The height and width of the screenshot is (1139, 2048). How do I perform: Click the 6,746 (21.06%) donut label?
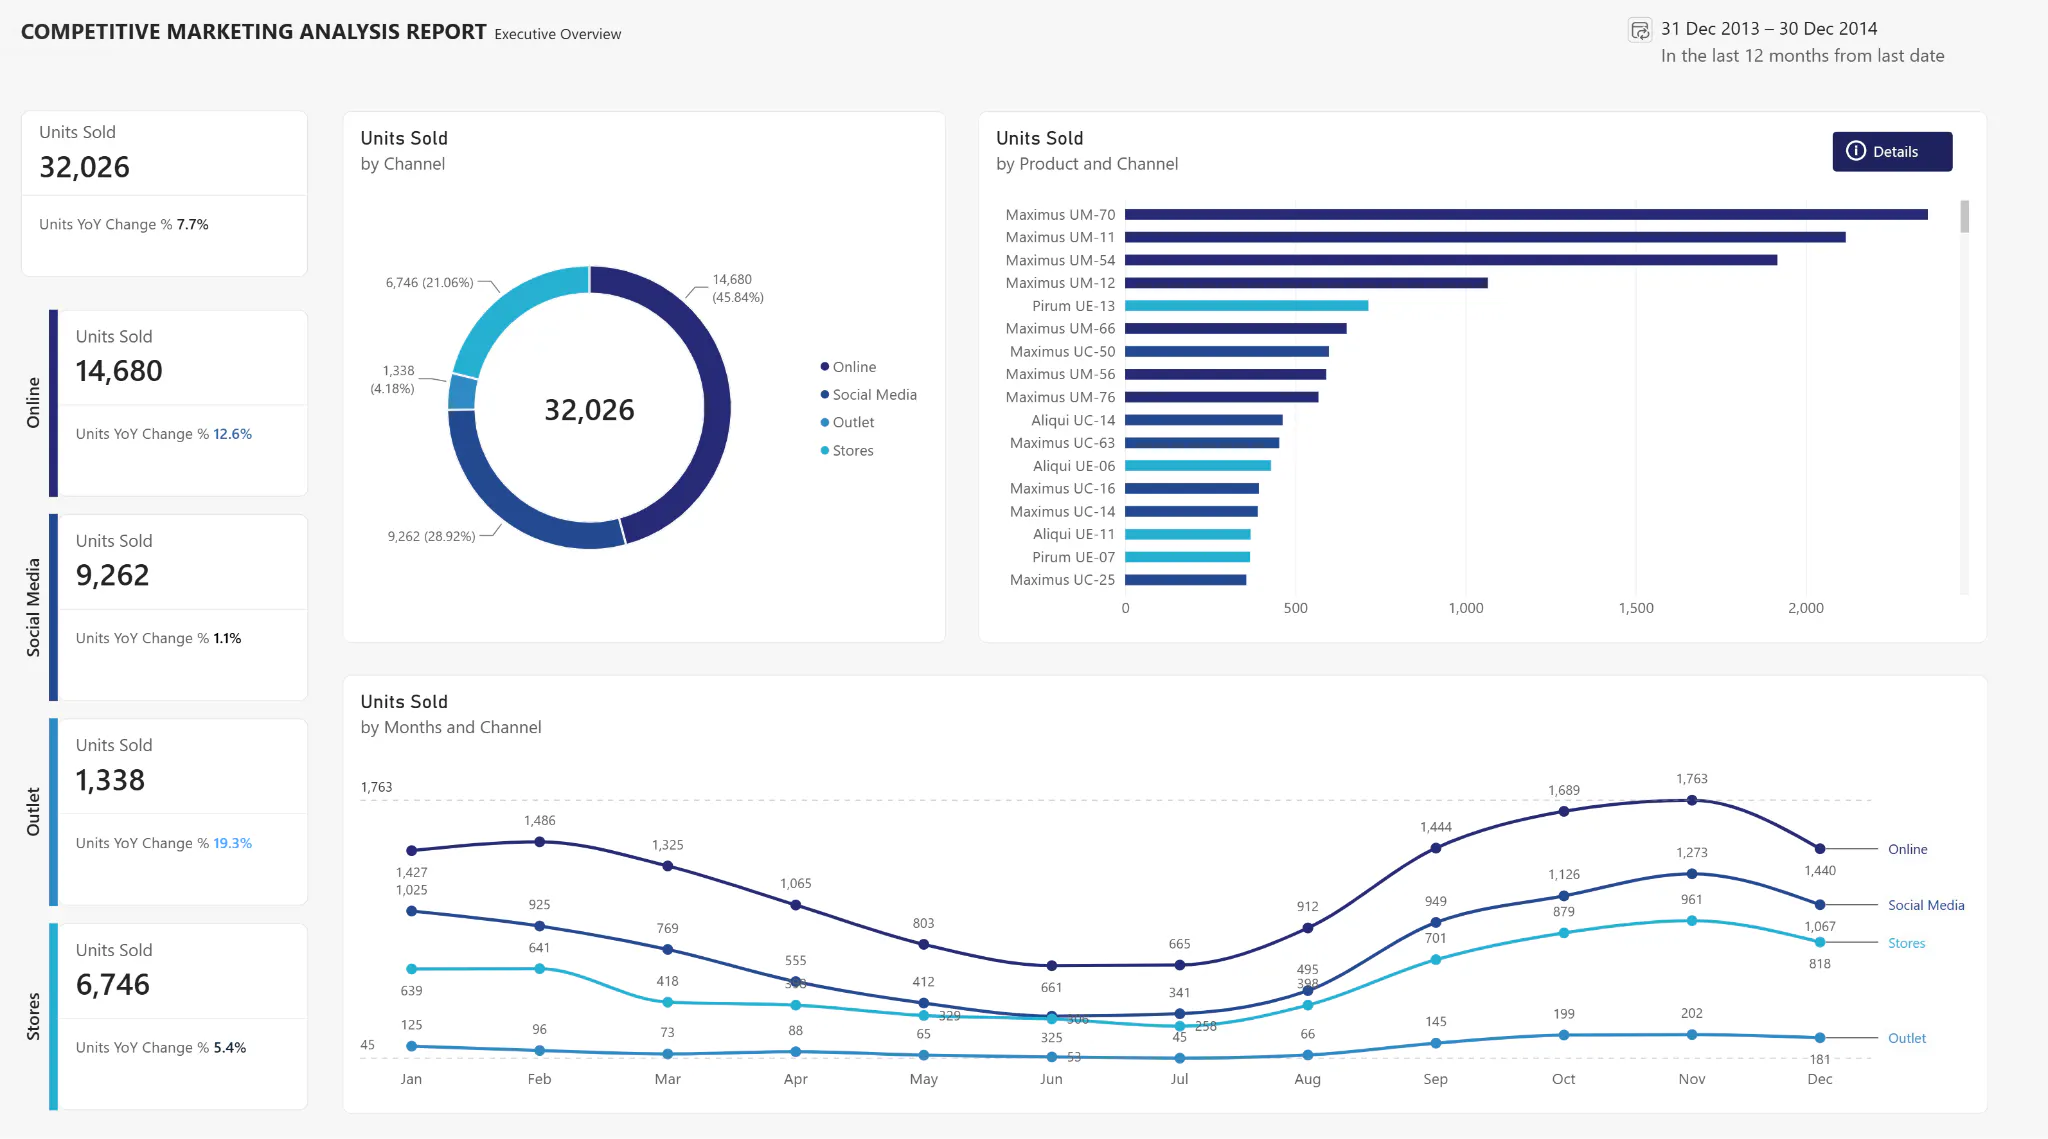click(429, 283)
